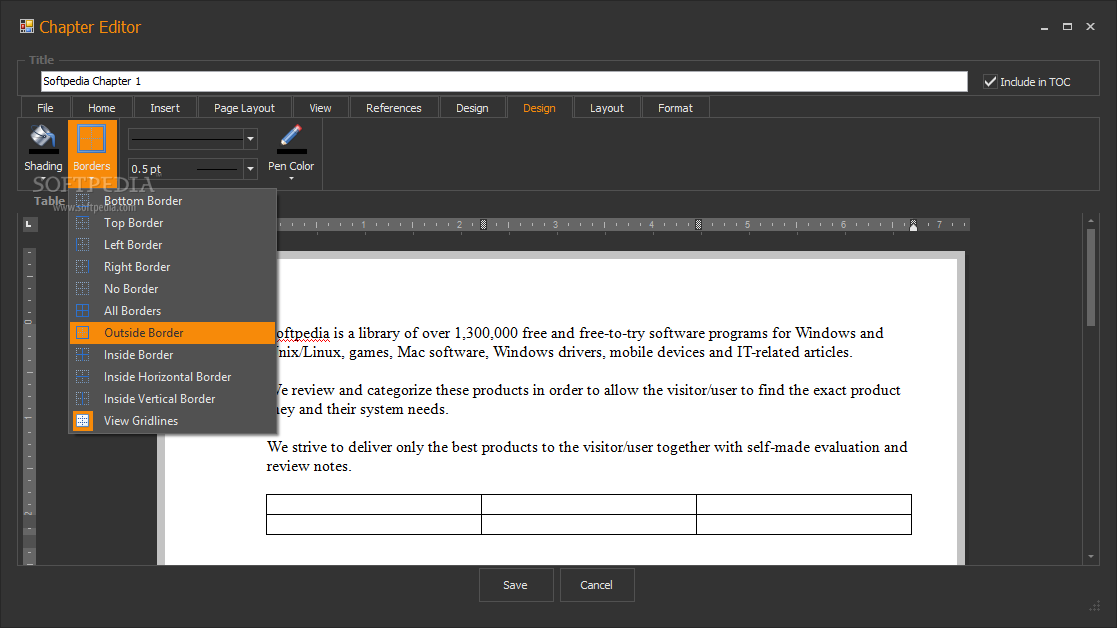
Task: Click the Left Border icon in menu
Action: pyautogui.click(x=83, y=245)
